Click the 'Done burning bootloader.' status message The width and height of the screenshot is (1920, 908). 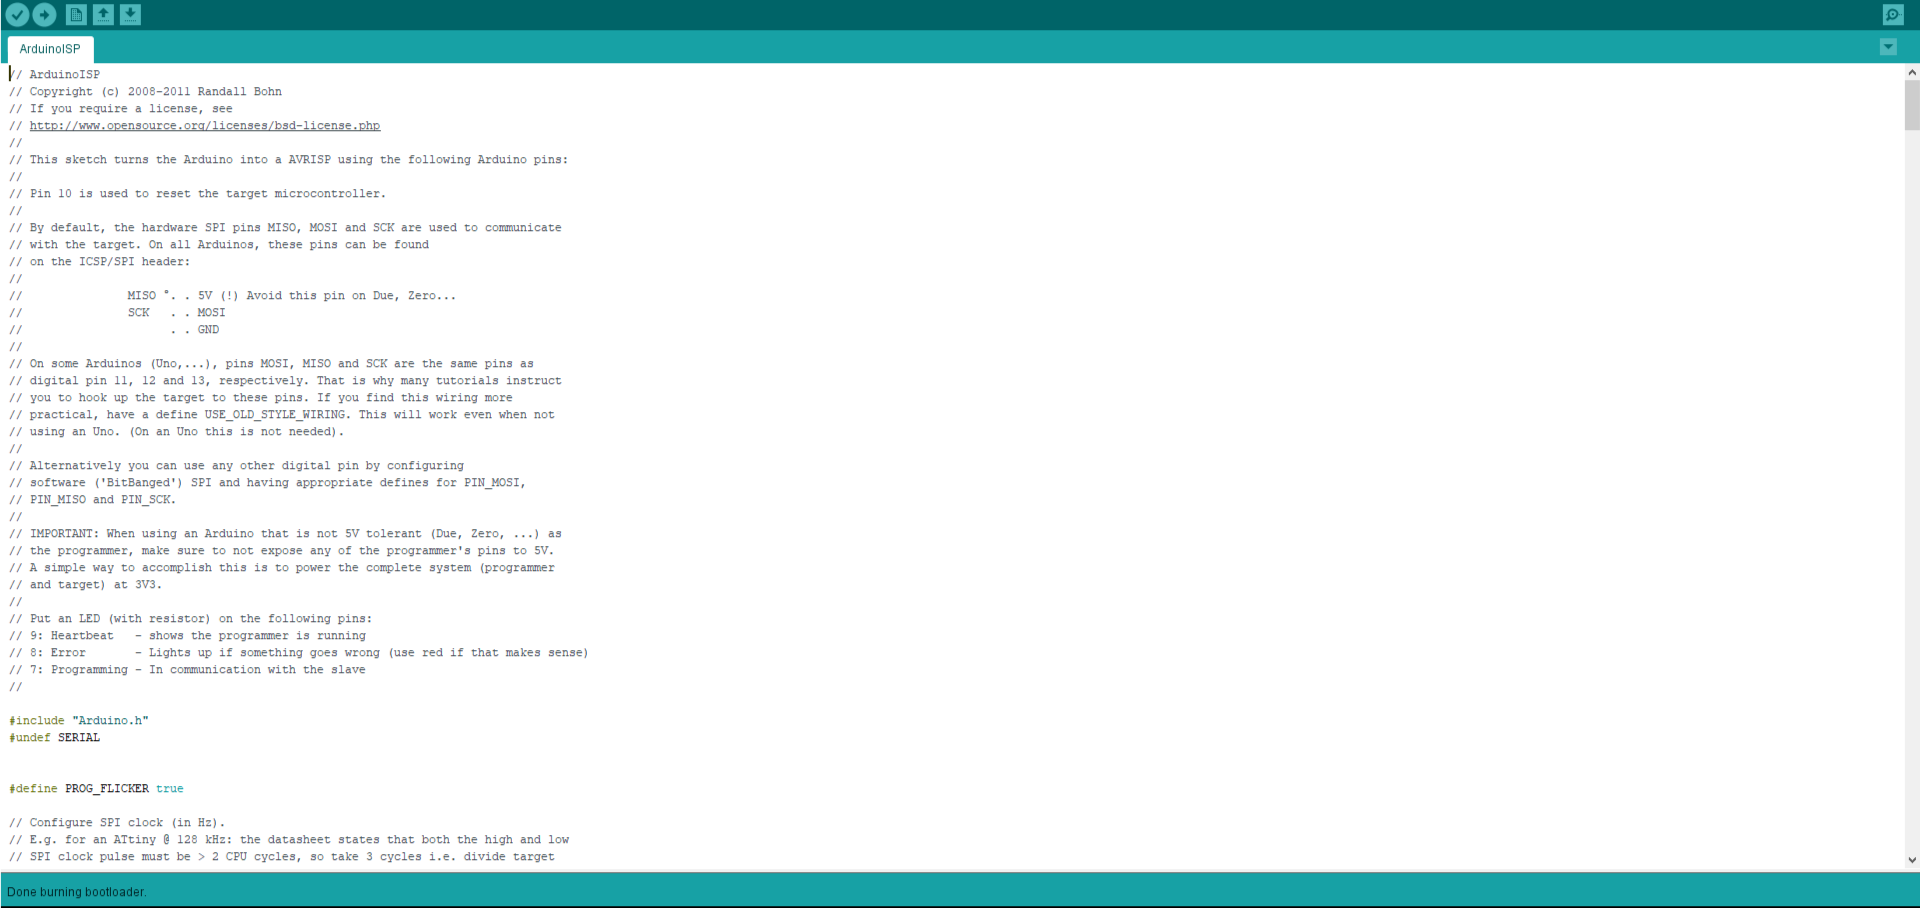pyautogui.click(x=77, y=892)
